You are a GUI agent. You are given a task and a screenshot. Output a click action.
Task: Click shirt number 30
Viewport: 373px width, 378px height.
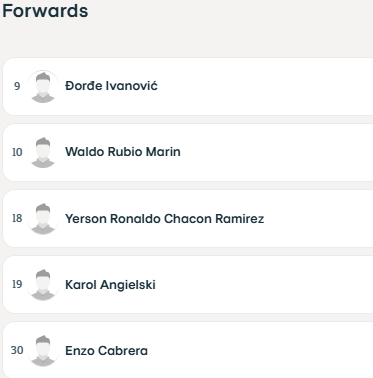[17, 350]
